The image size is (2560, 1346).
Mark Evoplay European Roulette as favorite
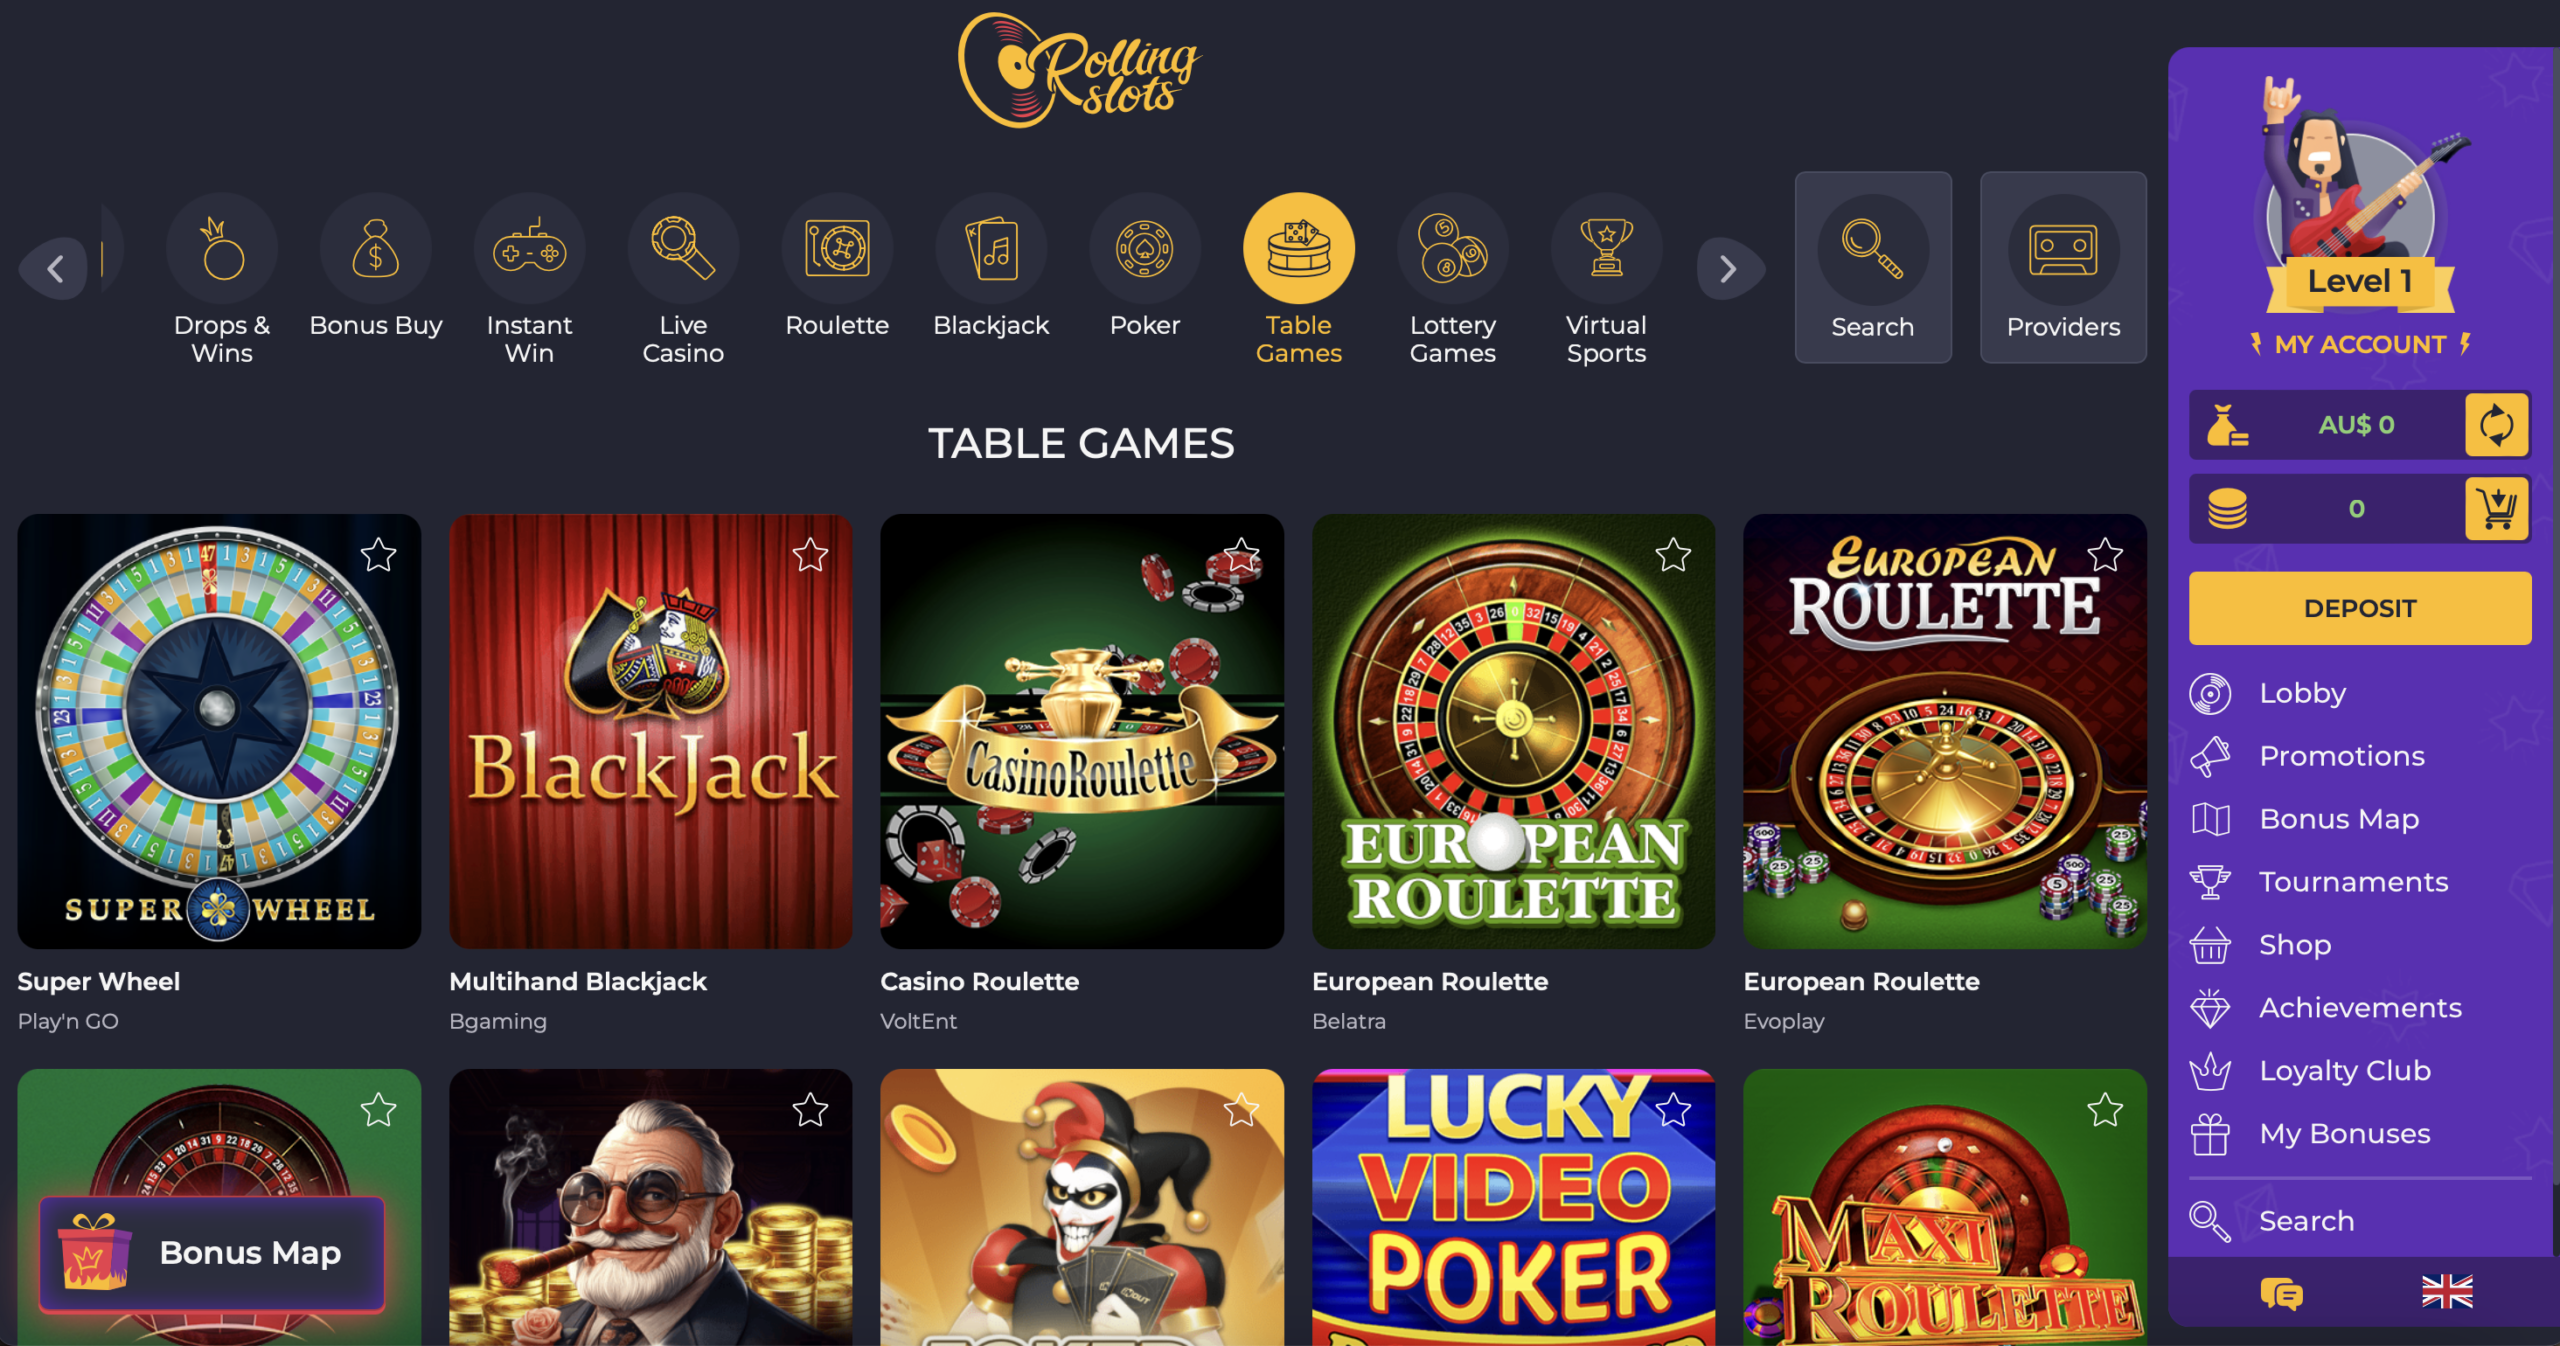coord(2105,555)
